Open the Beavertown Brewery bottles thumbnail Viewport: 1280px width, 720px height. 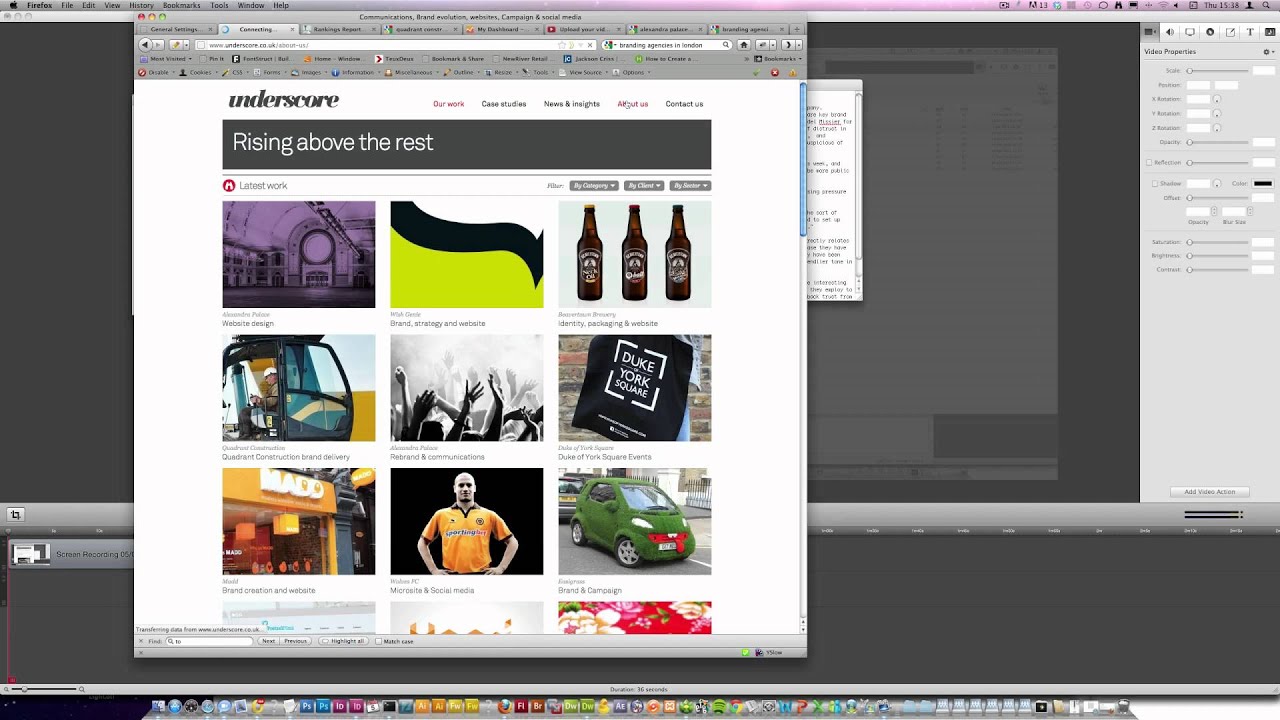click(634, 254)
